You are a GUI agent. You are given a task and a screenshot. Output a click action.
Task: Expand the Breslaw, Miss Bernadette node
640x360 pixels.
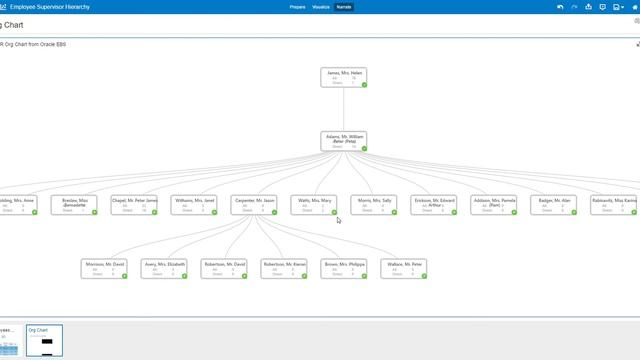click(95, 212)
